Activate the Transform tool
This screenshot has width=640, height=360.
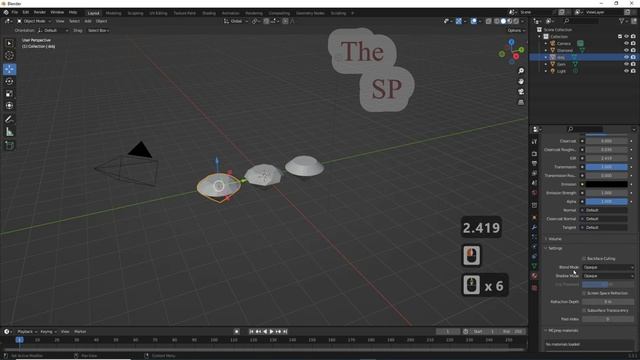(9, 106)
